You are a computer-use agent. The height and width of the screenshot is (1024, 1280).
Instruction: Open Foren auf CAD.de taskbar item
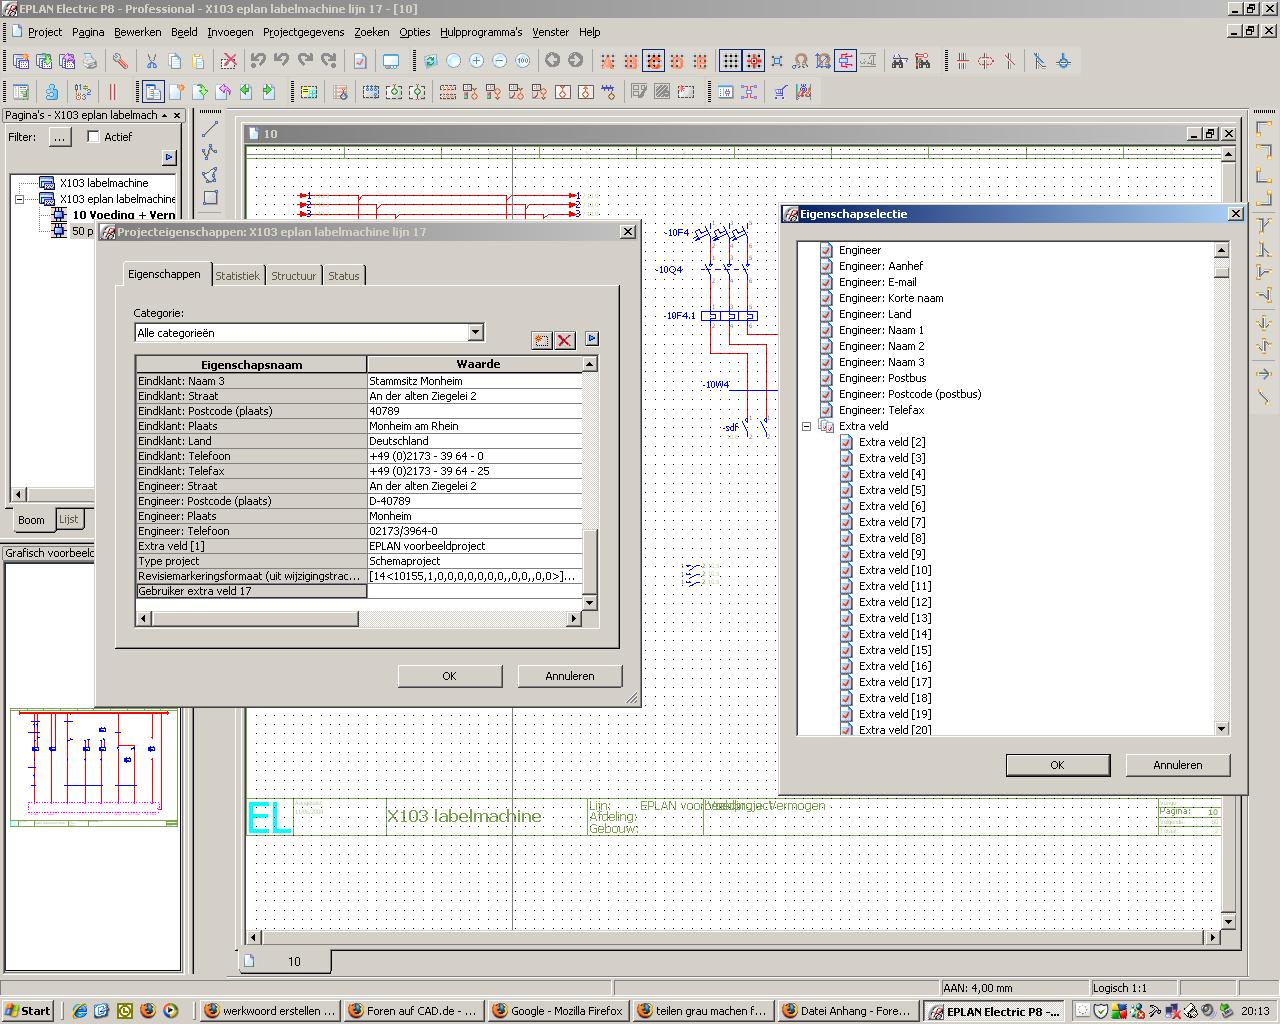(414, 1011)
